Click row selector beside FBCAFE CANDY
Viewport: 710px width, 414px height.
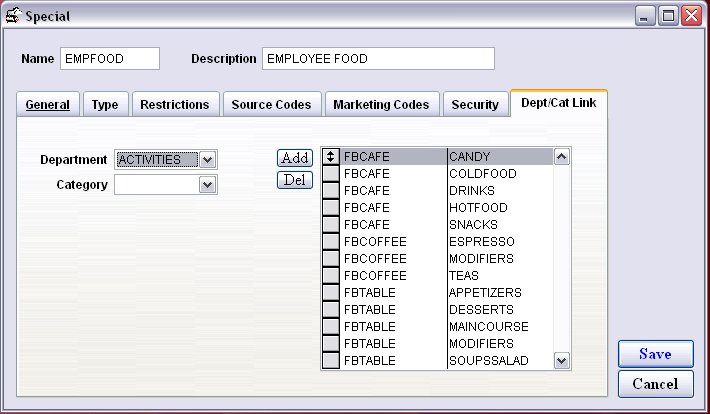point(331,157)
